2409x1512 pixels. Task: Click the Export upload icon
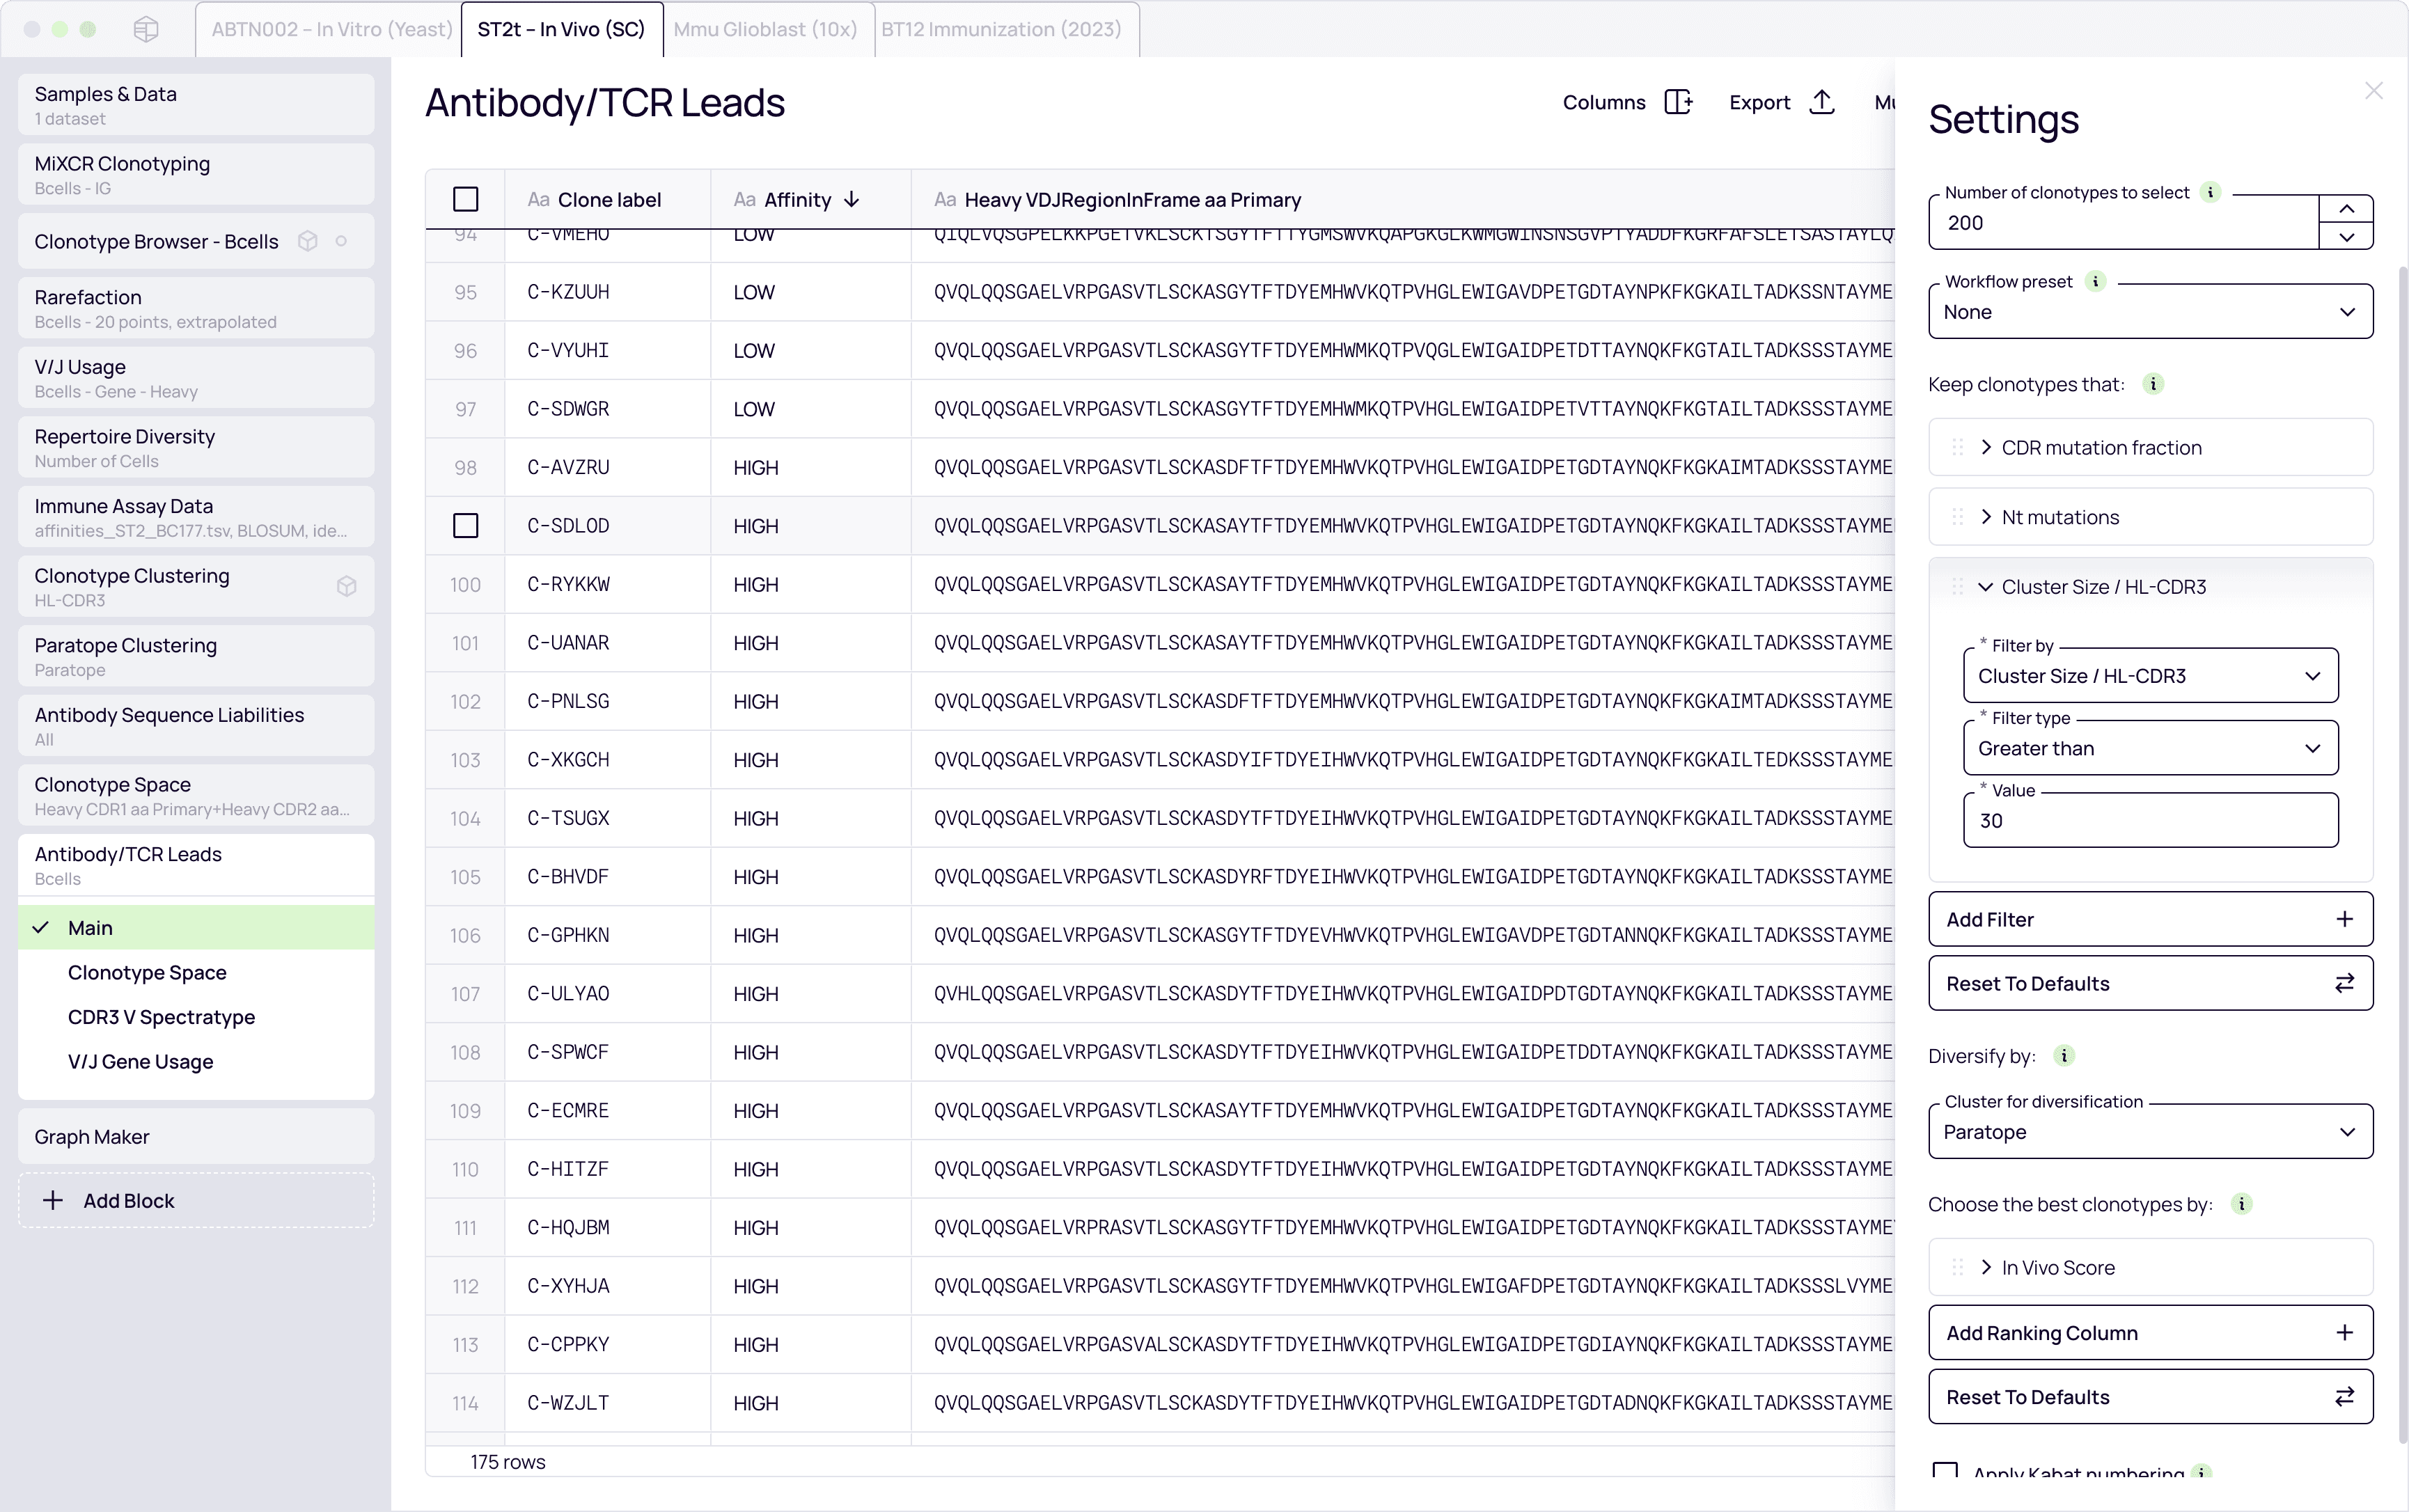tap(1822, 102)
